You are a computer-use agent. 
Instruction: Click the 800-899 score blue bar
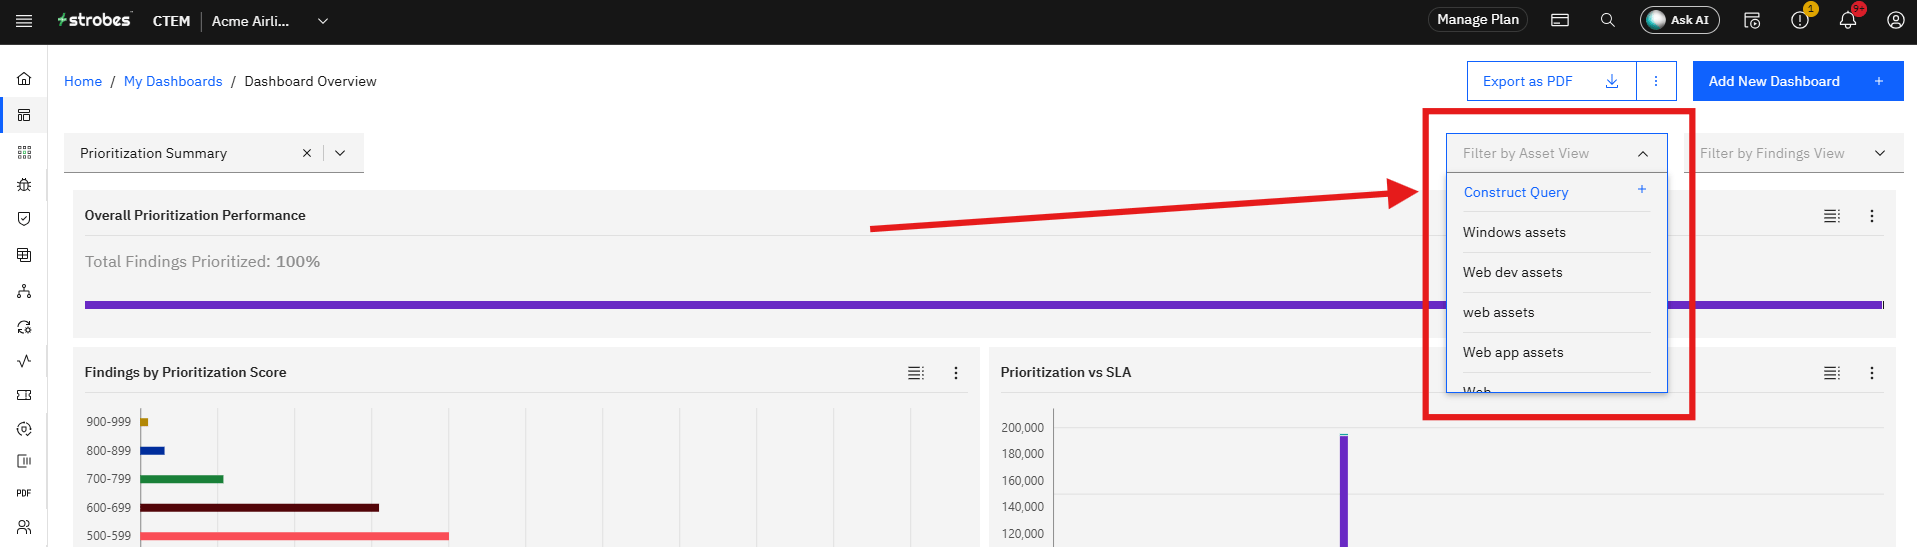(153, 451)
